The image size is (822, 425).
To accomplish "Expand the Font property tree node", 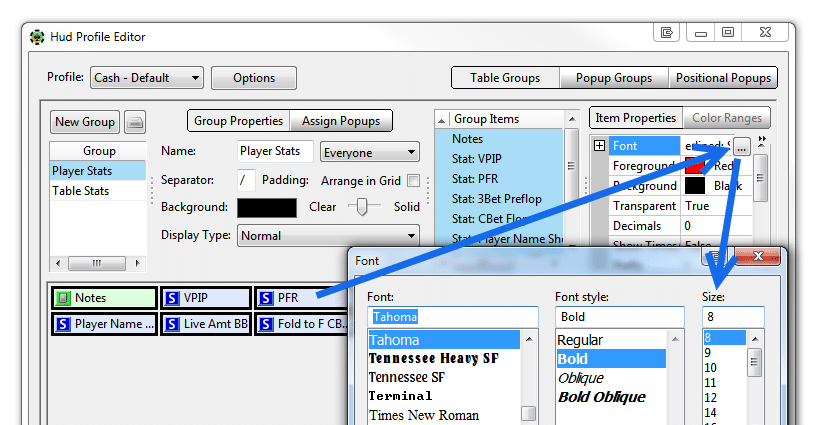I will pos(599,146).
